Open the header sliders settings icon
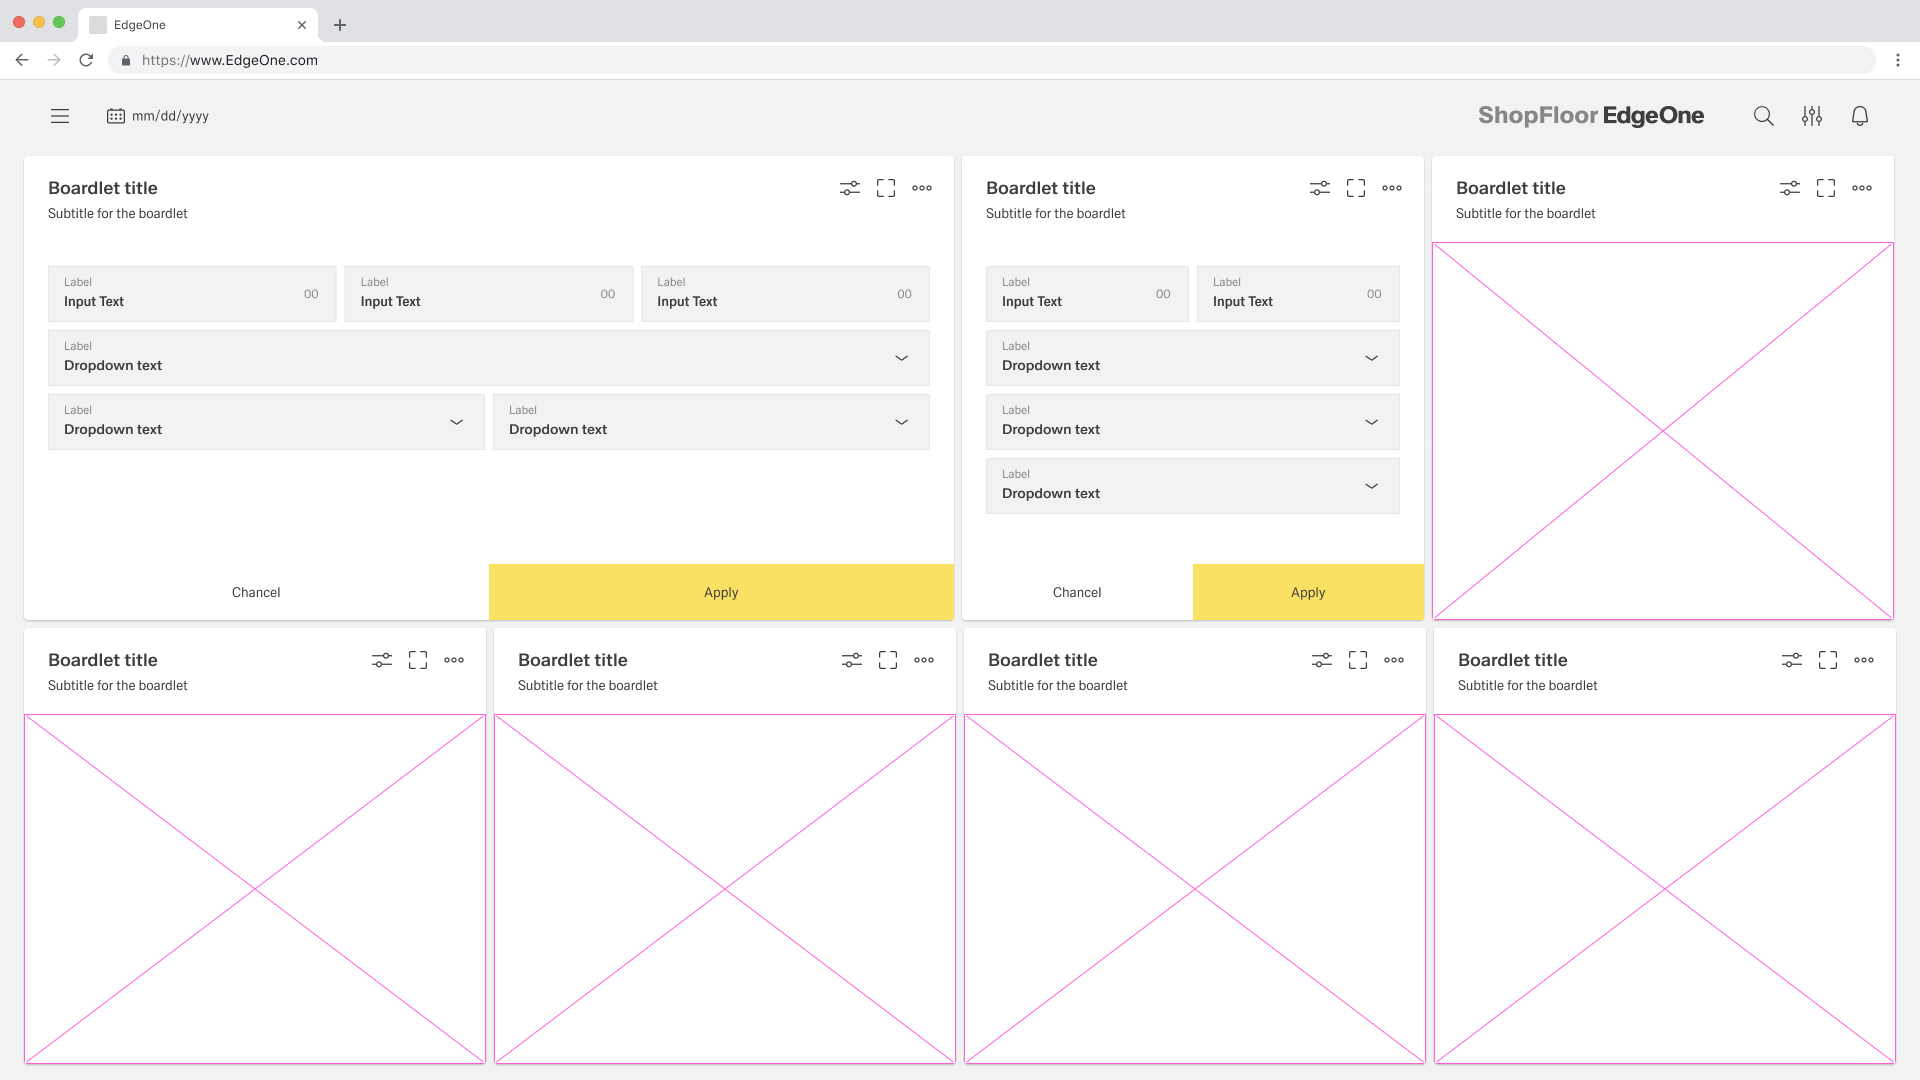Screen dimensions: 1920x1080 coord(1811,116)
